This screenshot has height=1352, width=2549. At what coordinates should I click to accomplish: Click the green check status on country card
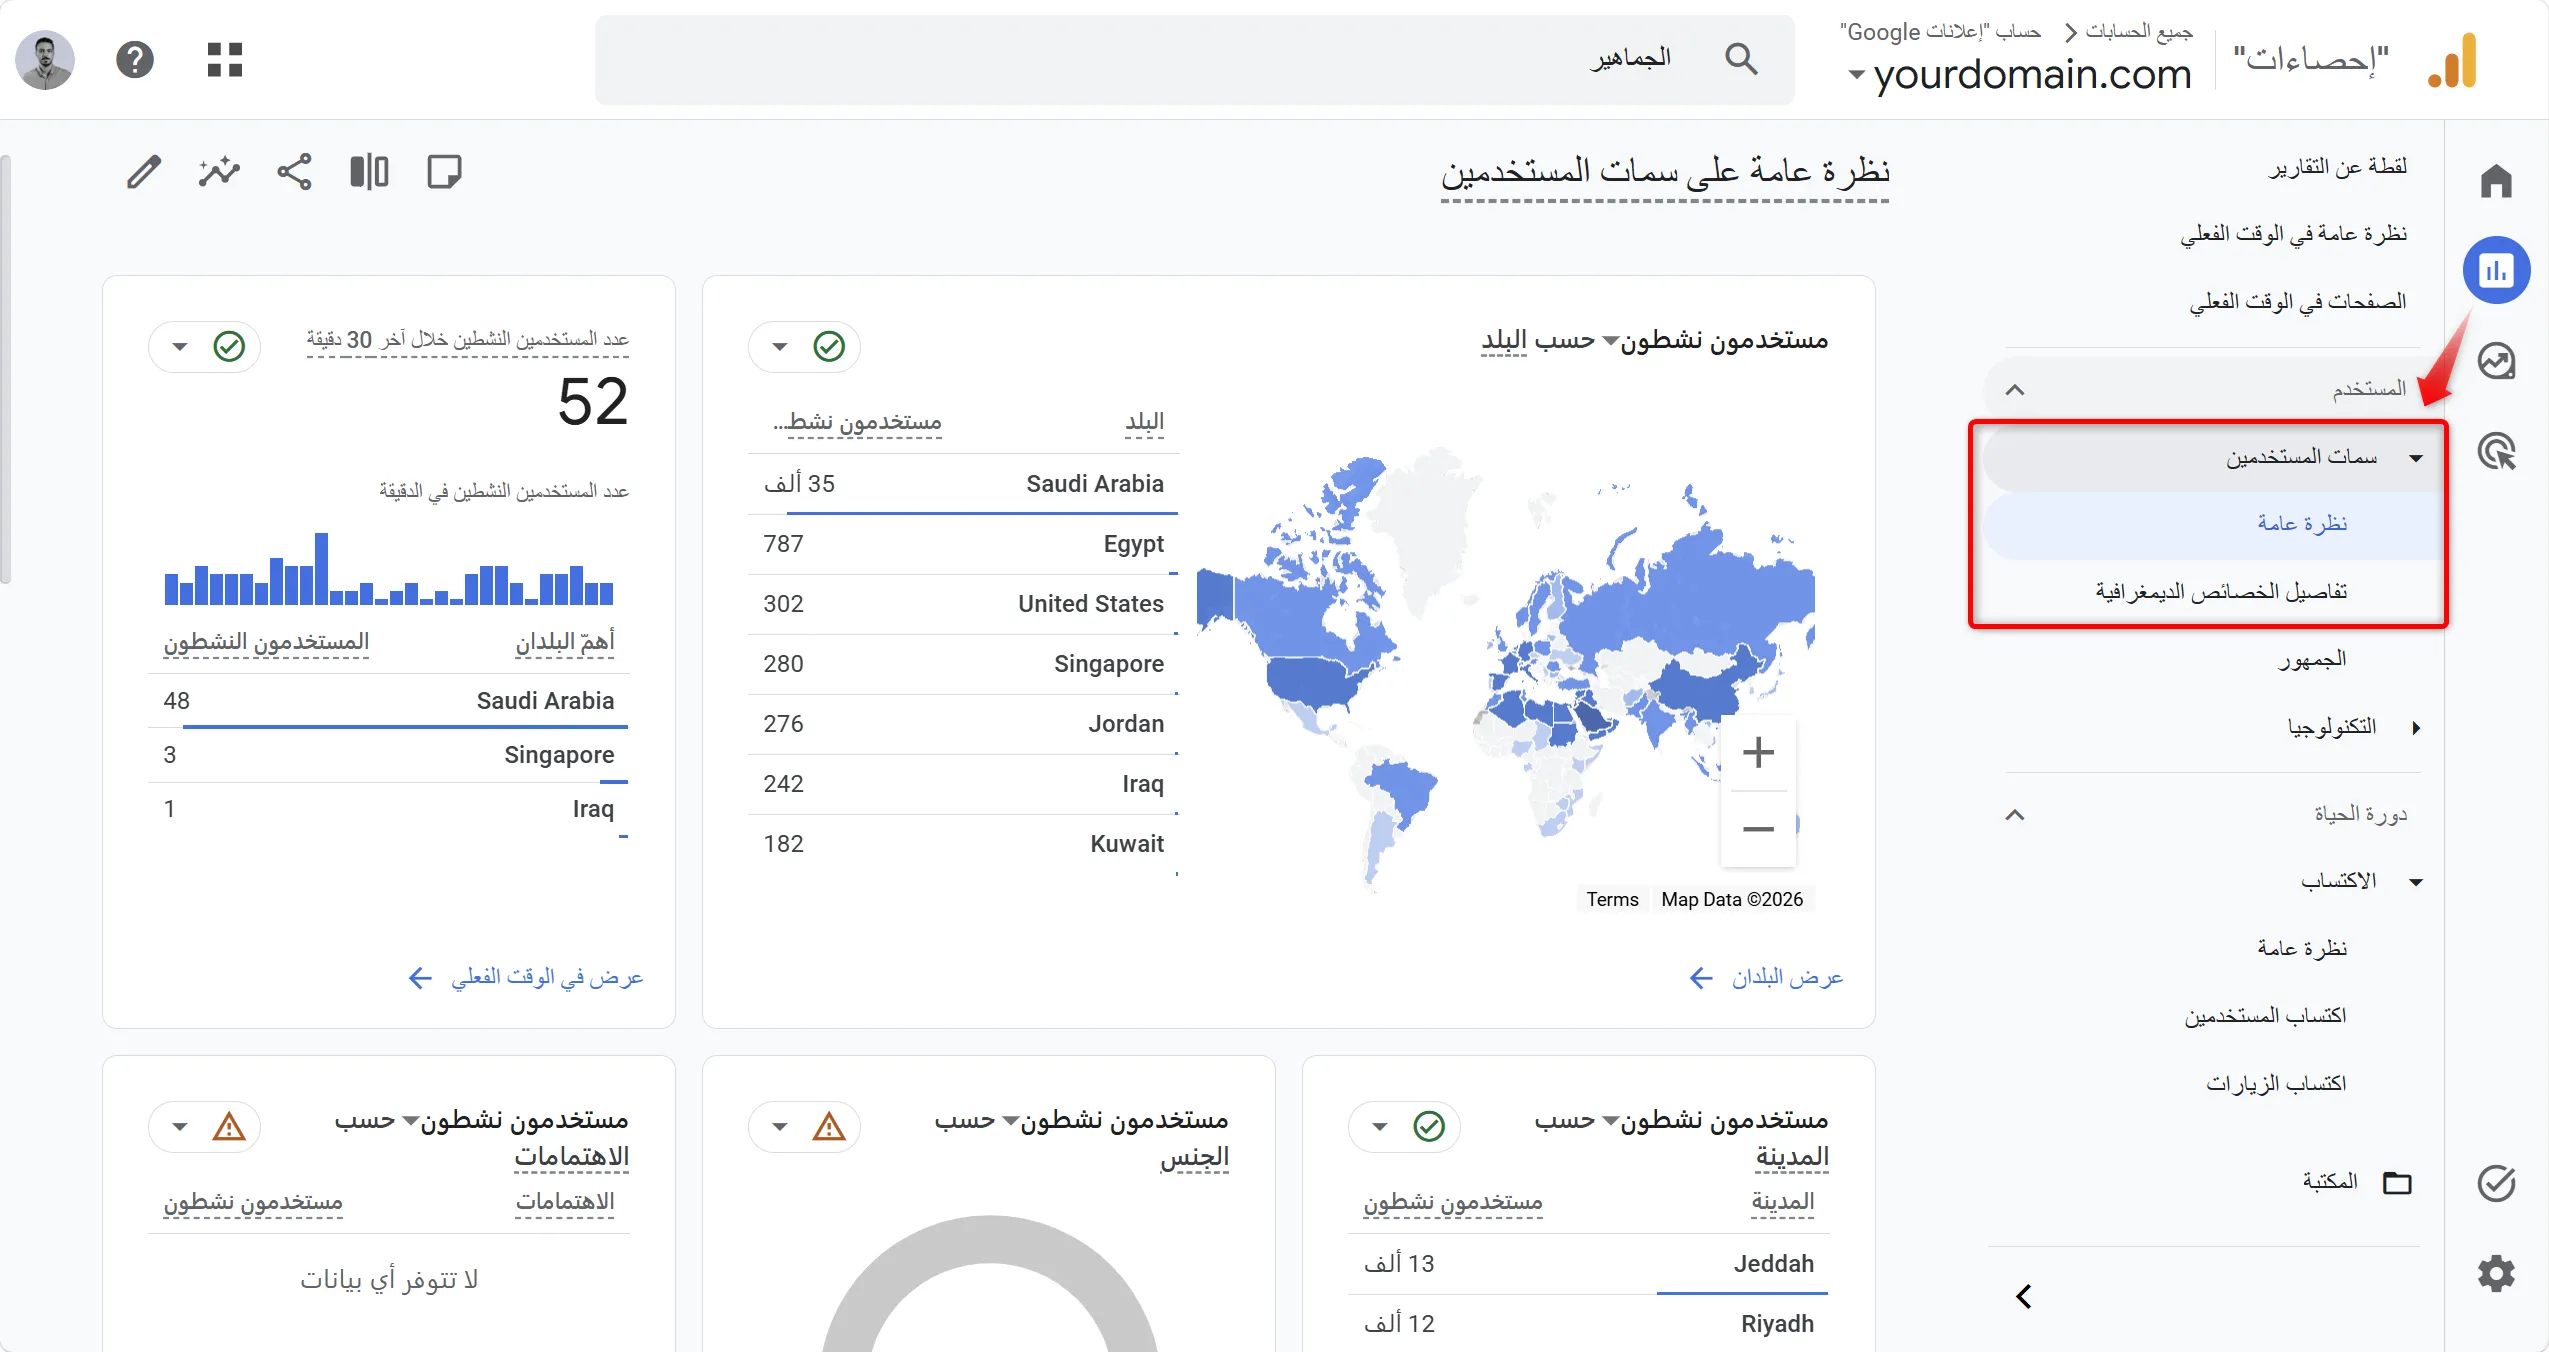(x=829, y=347)
